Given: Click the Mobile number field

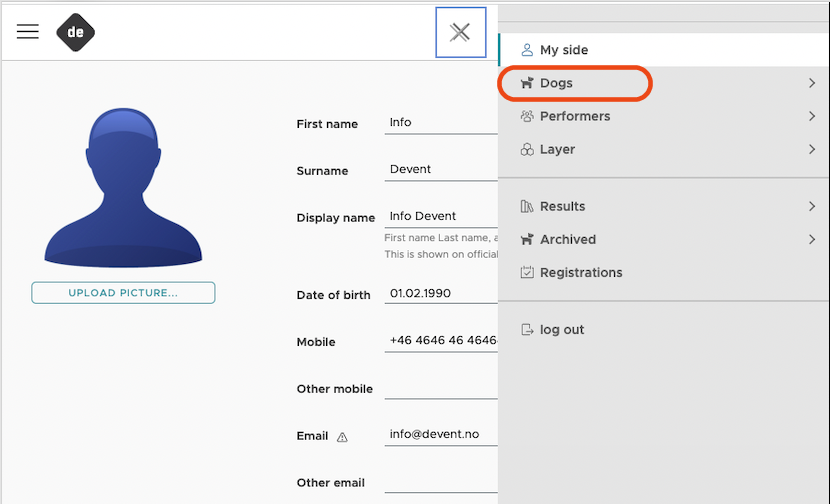Looking at the screenshot, I should pos(441,341).
